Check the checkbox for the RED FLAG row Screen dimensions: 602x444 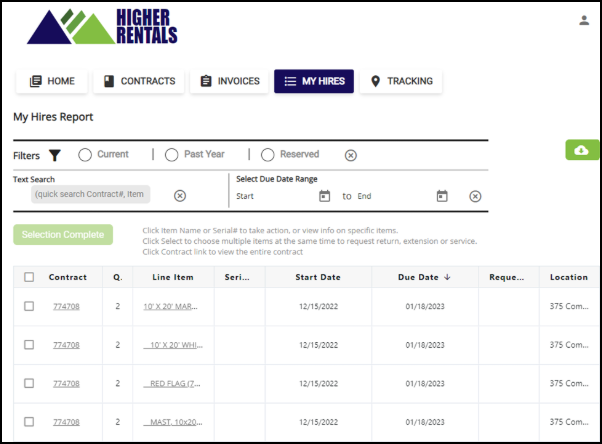29,383
